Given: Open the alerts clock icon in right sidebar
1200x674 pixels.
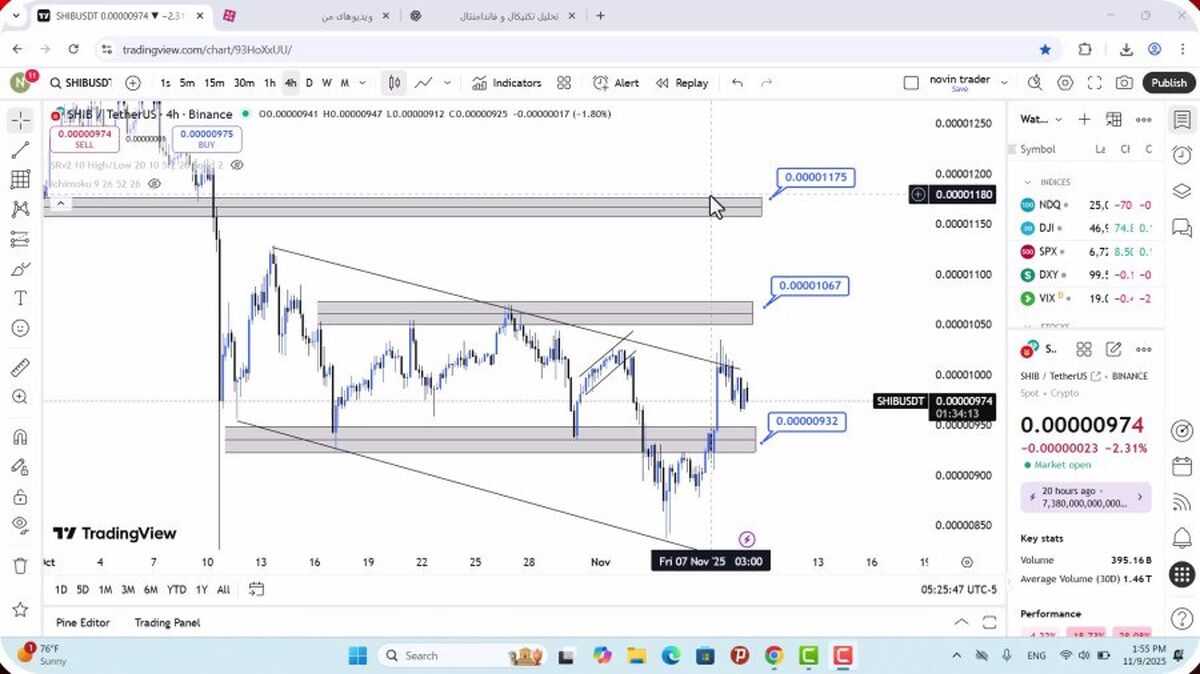Looking at the screenshot, I should coord(1182,155).
